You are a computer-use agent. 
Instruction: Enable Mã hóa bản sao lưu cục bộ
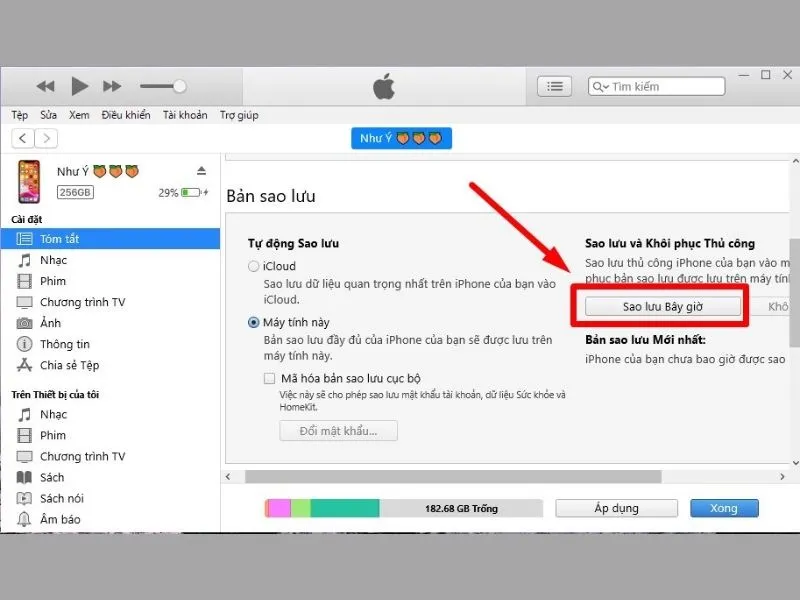269,379
